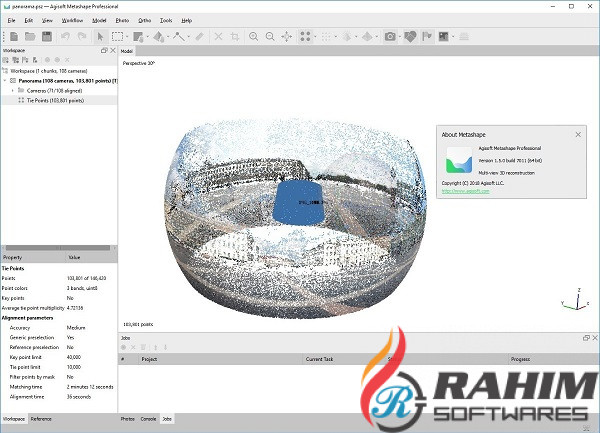Open Move Object tool dropdown arrow
The image size is (600, 433).
168,37
